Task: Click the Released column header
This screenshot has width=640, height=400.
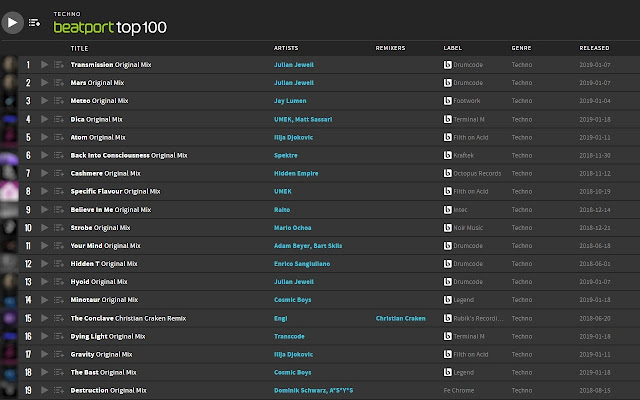Action: (594, 47)
